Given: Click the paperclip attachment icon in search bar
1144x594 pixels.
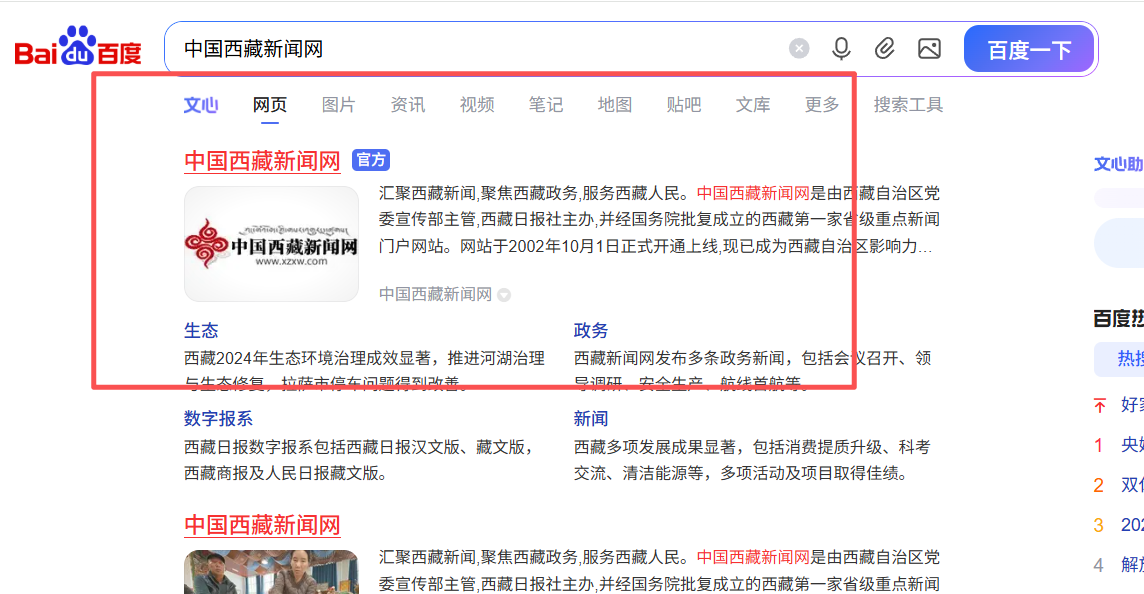Looking at the screenshot, I should click(884, 47).
